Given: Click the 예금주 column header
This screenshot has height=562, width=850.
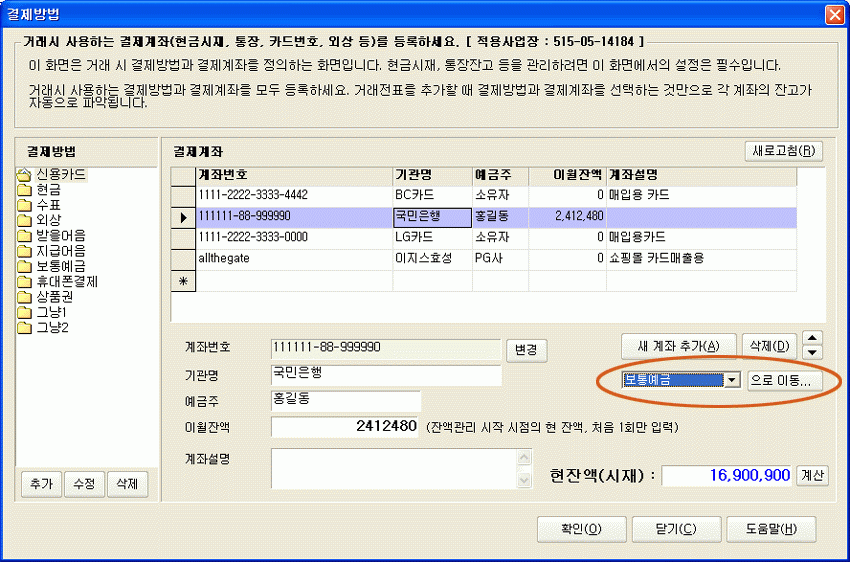Looking at the screenshot, I should (500, 175).
